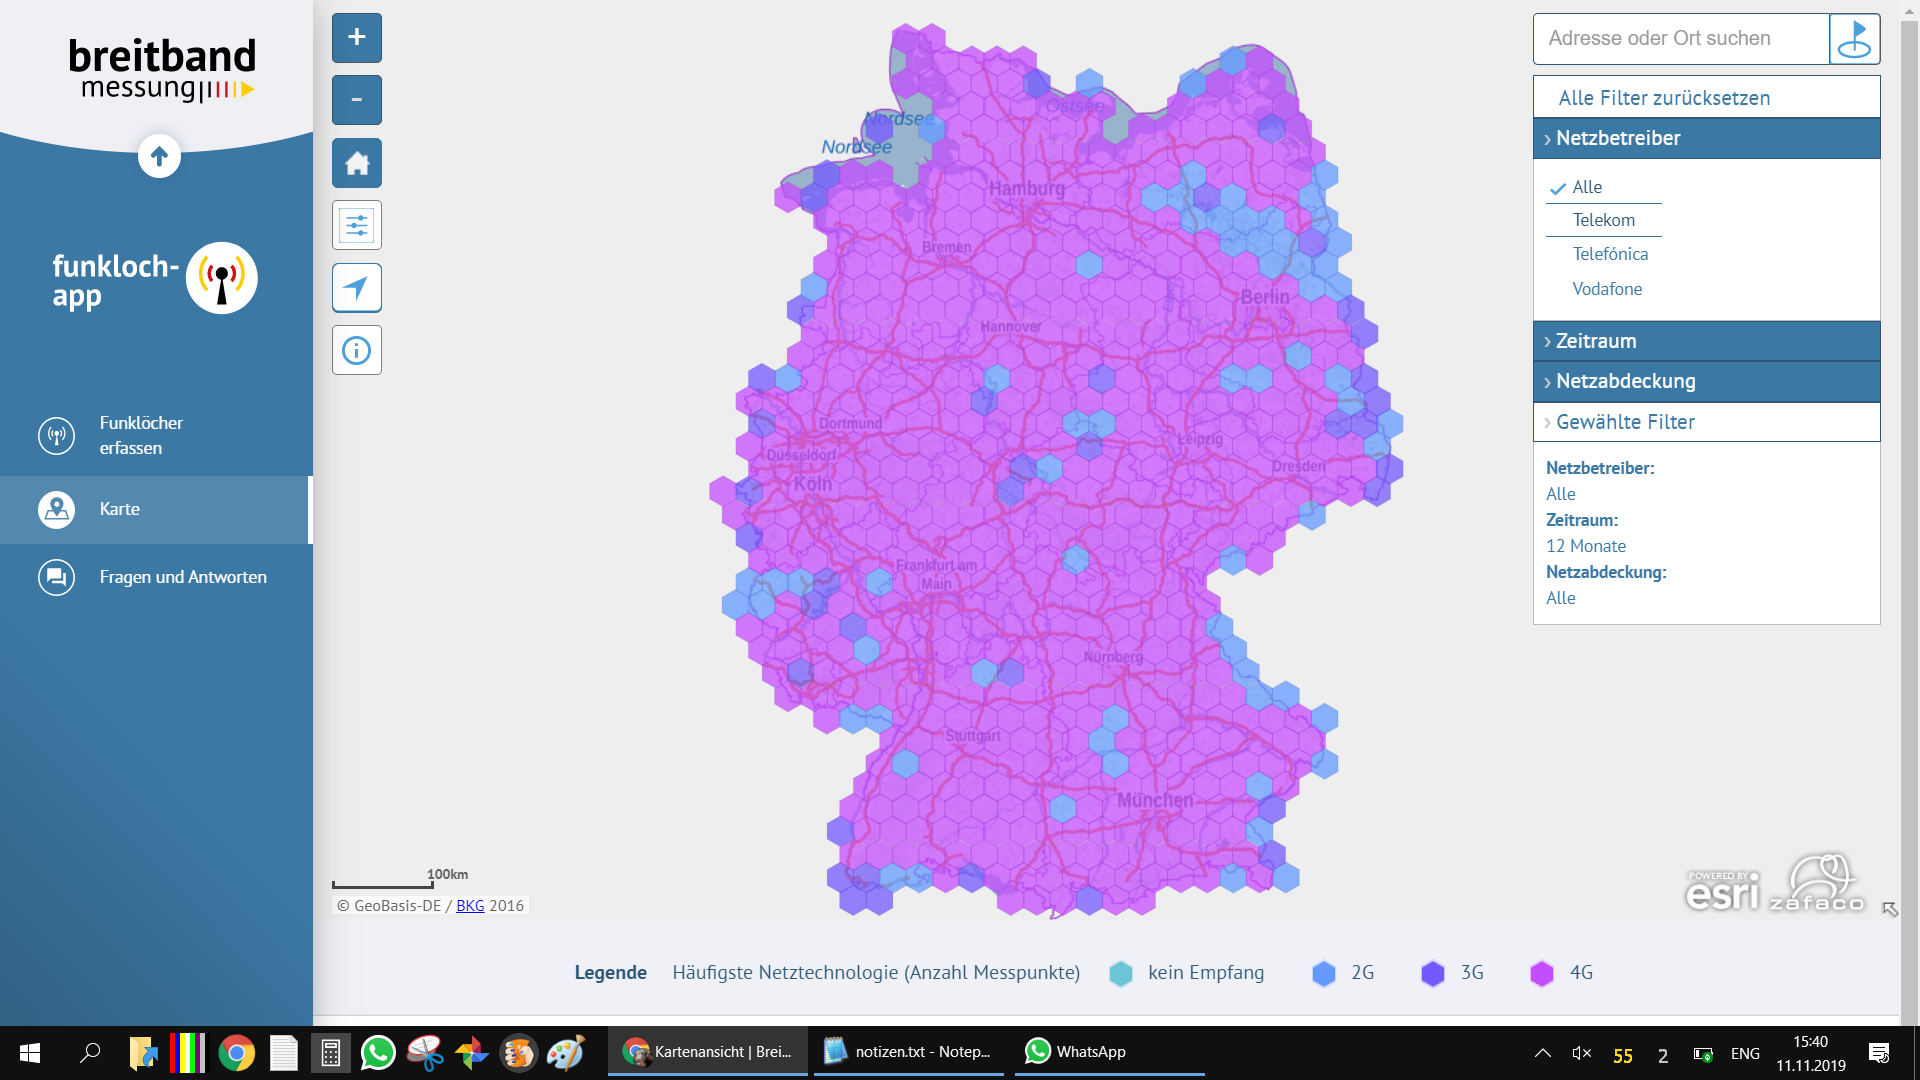Select the Telekom network operator

[1603, 220]
